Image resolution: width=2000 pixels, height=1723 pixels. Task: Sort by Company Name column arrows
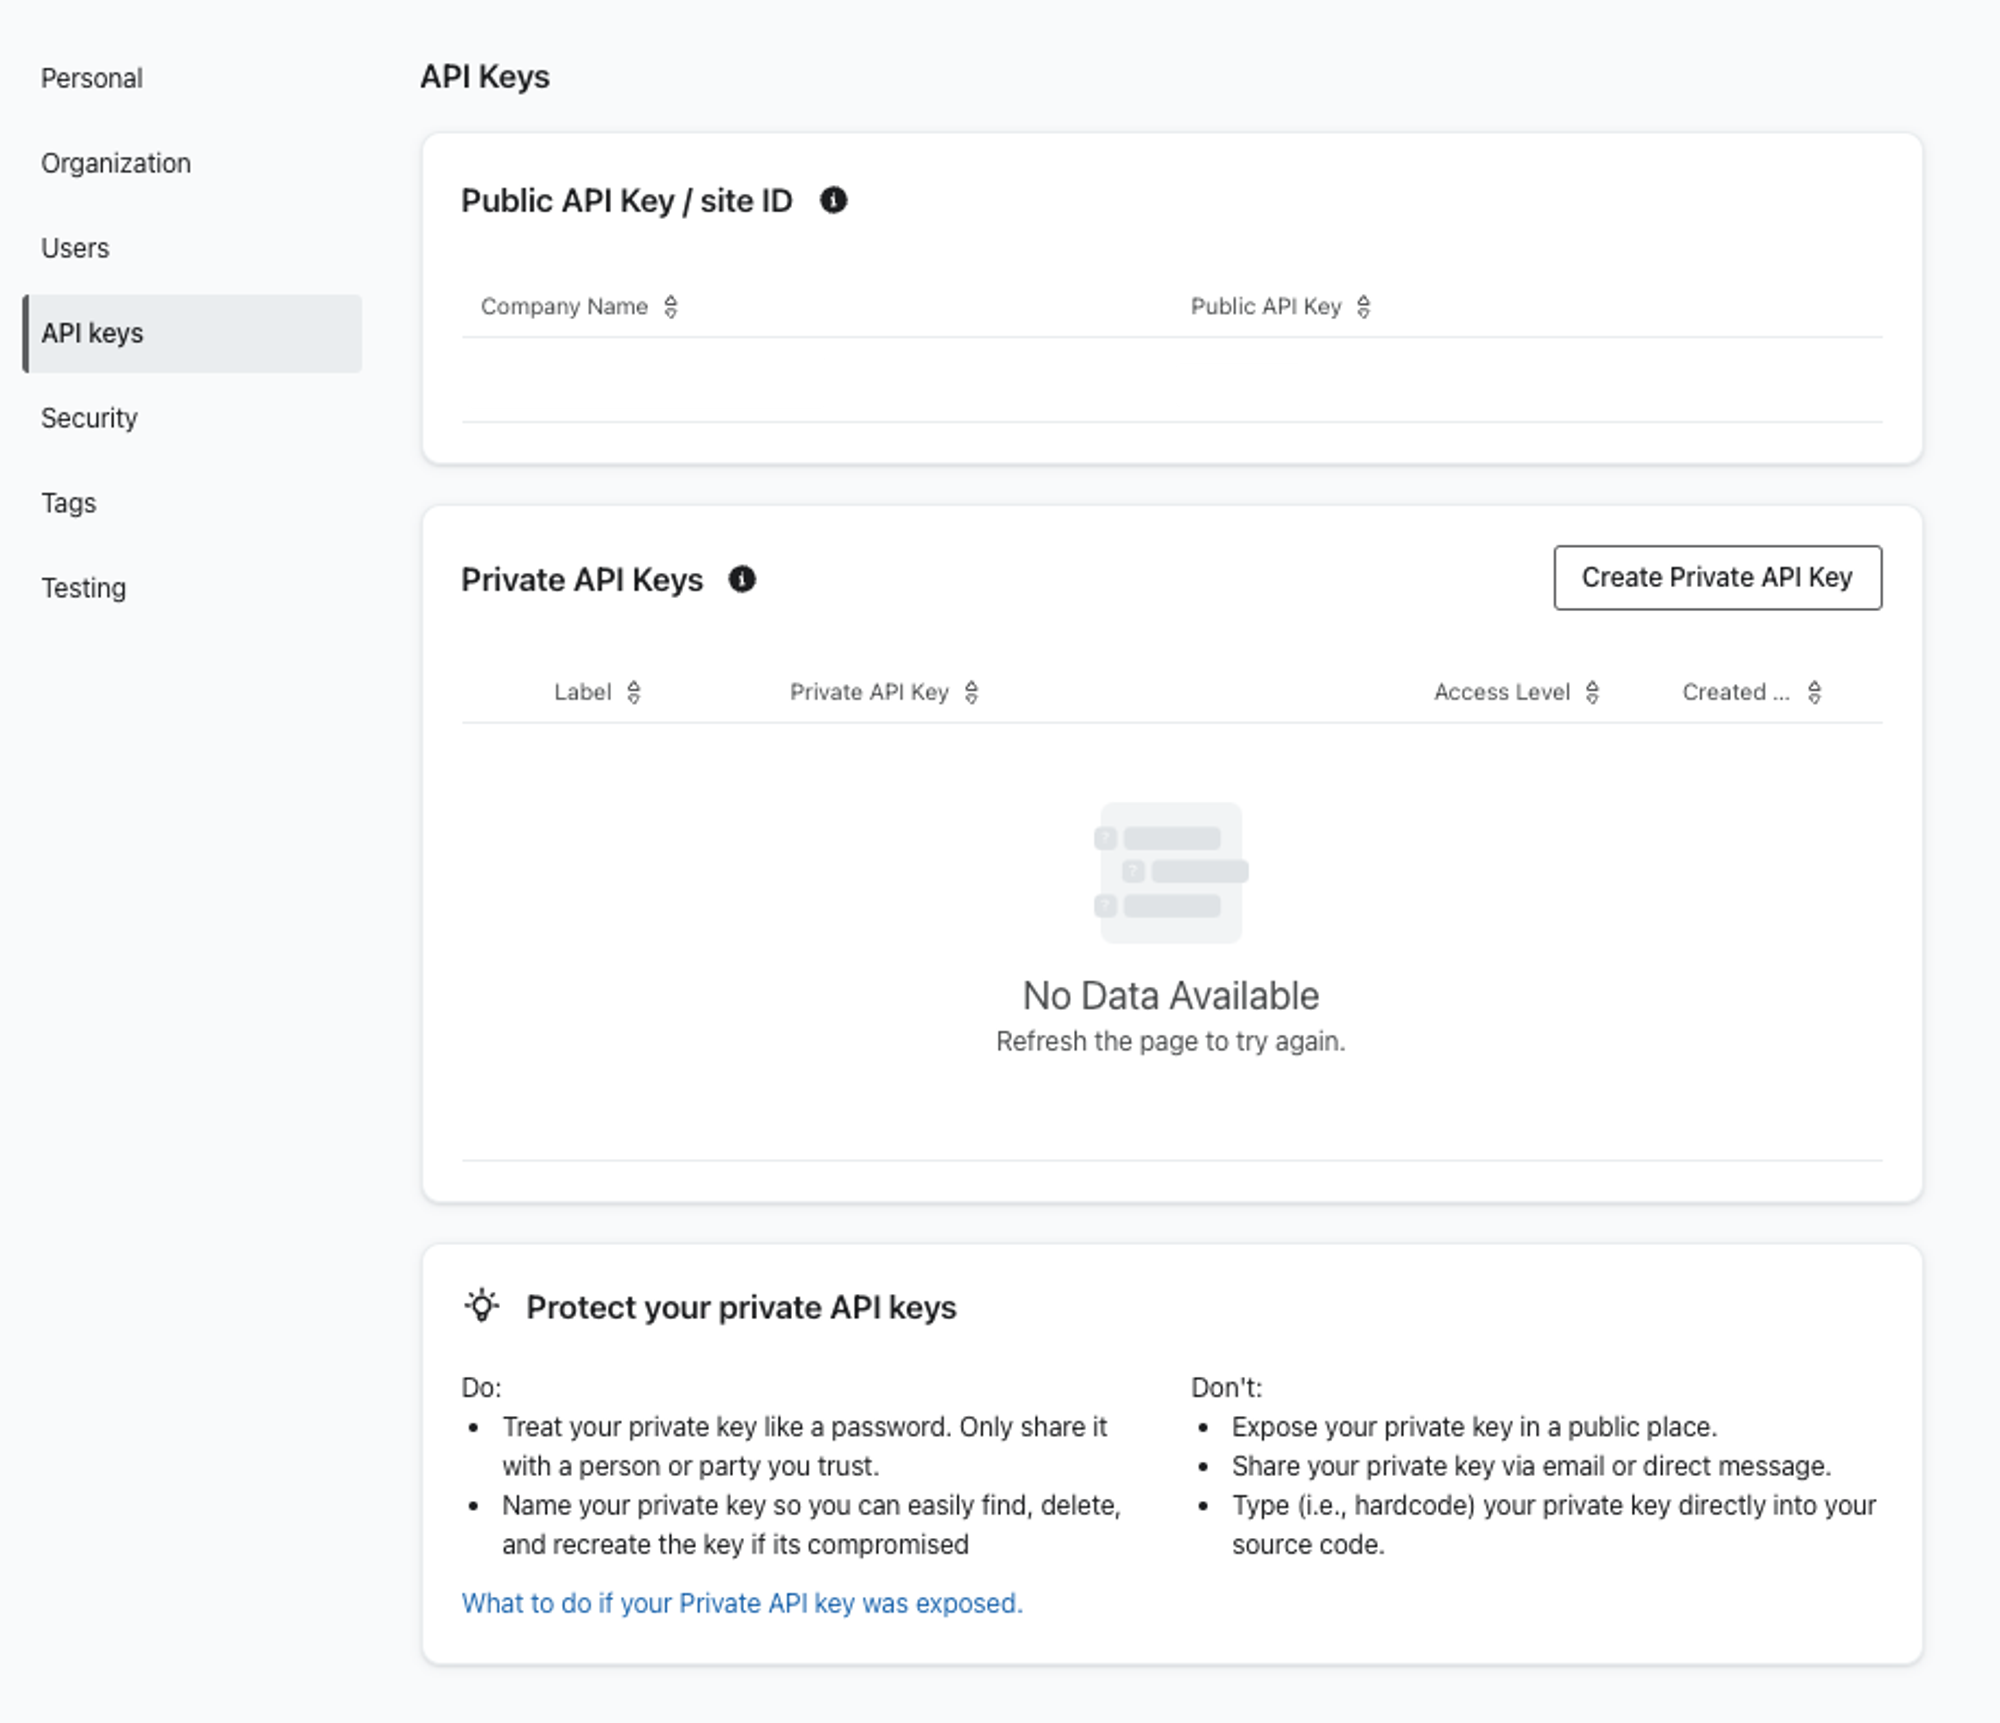coord(671,307)
